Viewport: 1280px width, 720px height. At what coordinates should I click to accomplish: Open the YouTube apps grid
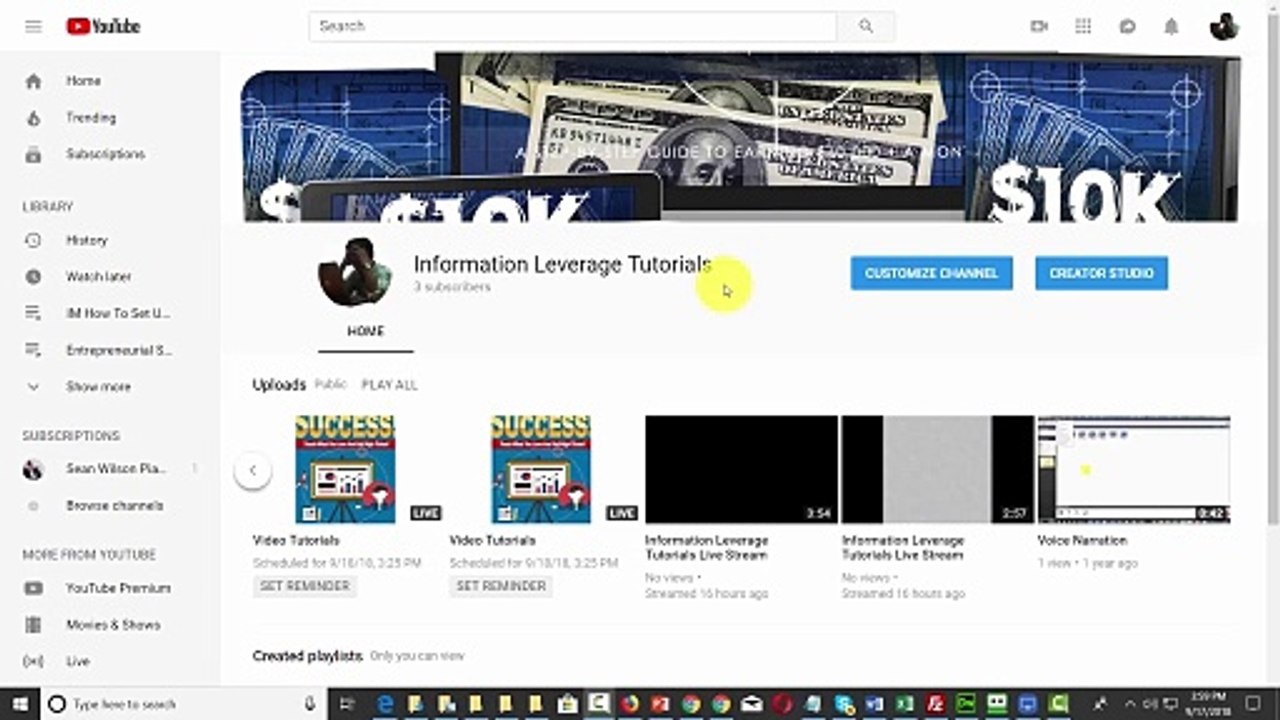pyautogui.click(x=1083, y=26)
